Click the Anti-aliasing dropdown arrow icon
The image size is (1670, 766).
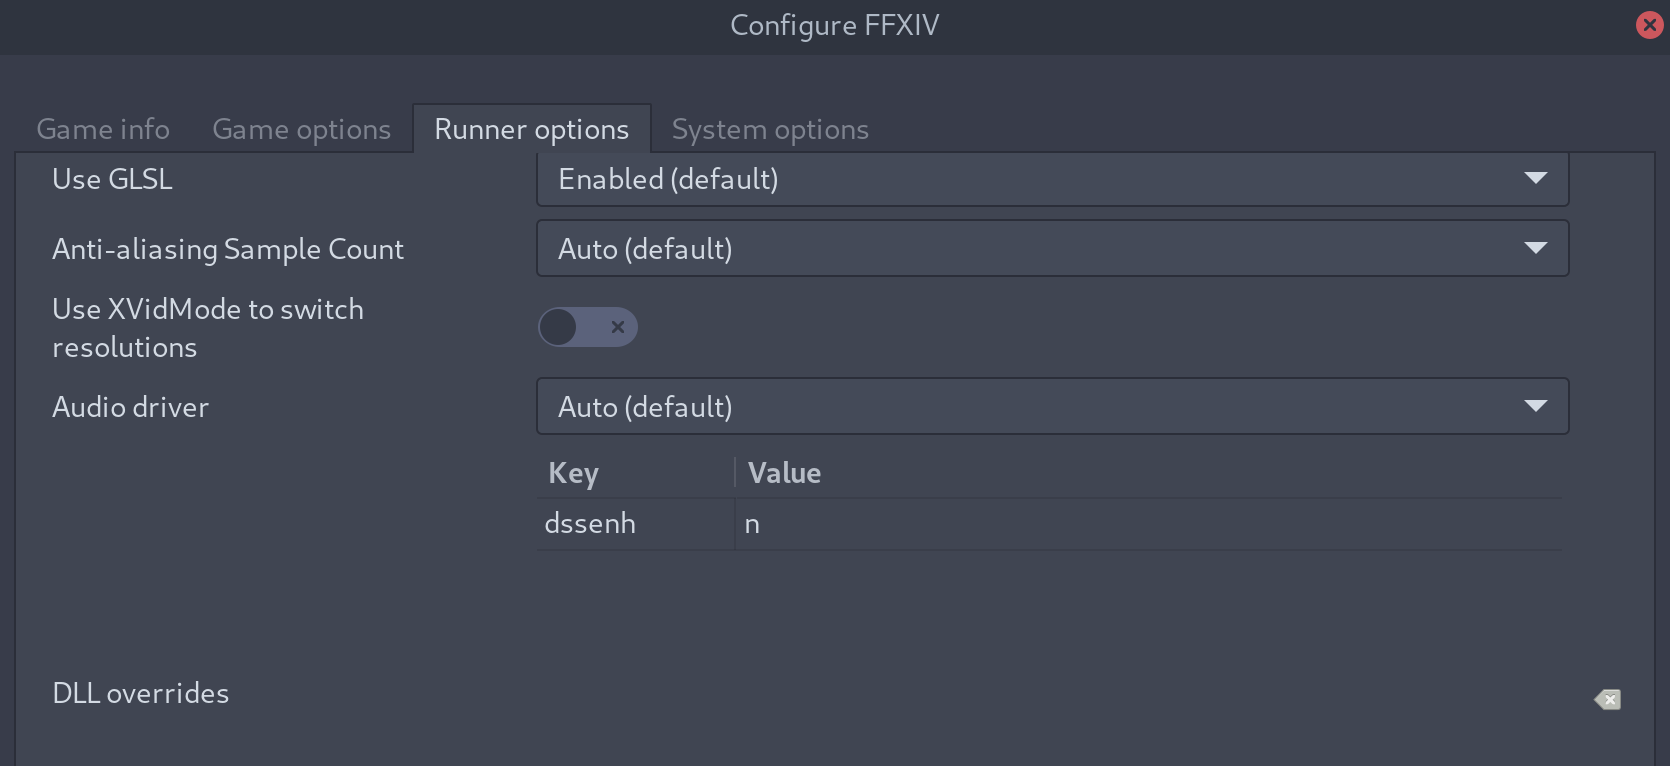[x=1535, y=248]
